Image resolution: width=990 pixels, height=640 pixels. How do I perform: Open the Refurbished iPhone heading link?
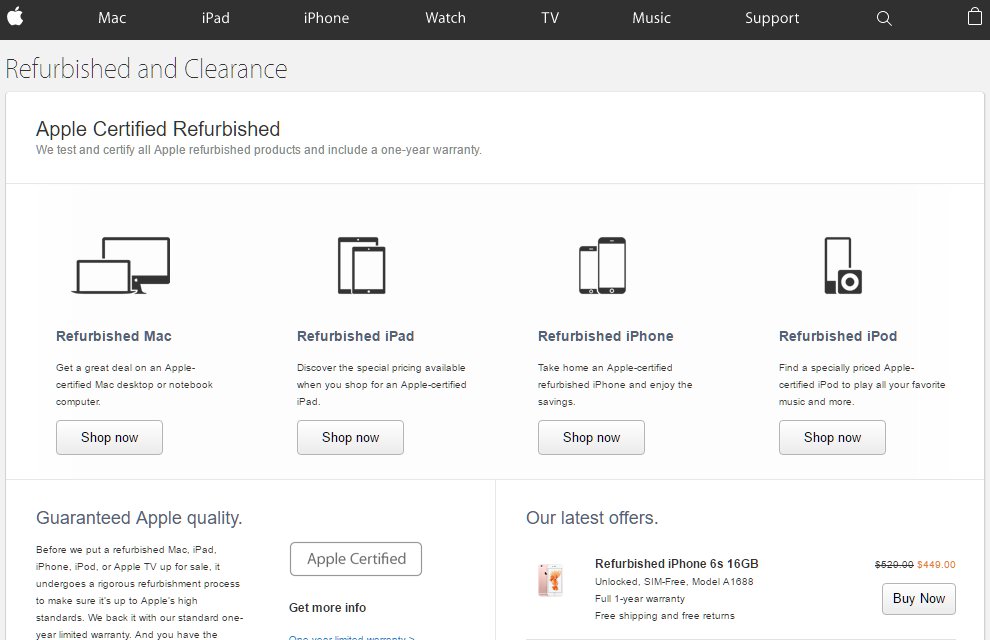click(605, 336)
